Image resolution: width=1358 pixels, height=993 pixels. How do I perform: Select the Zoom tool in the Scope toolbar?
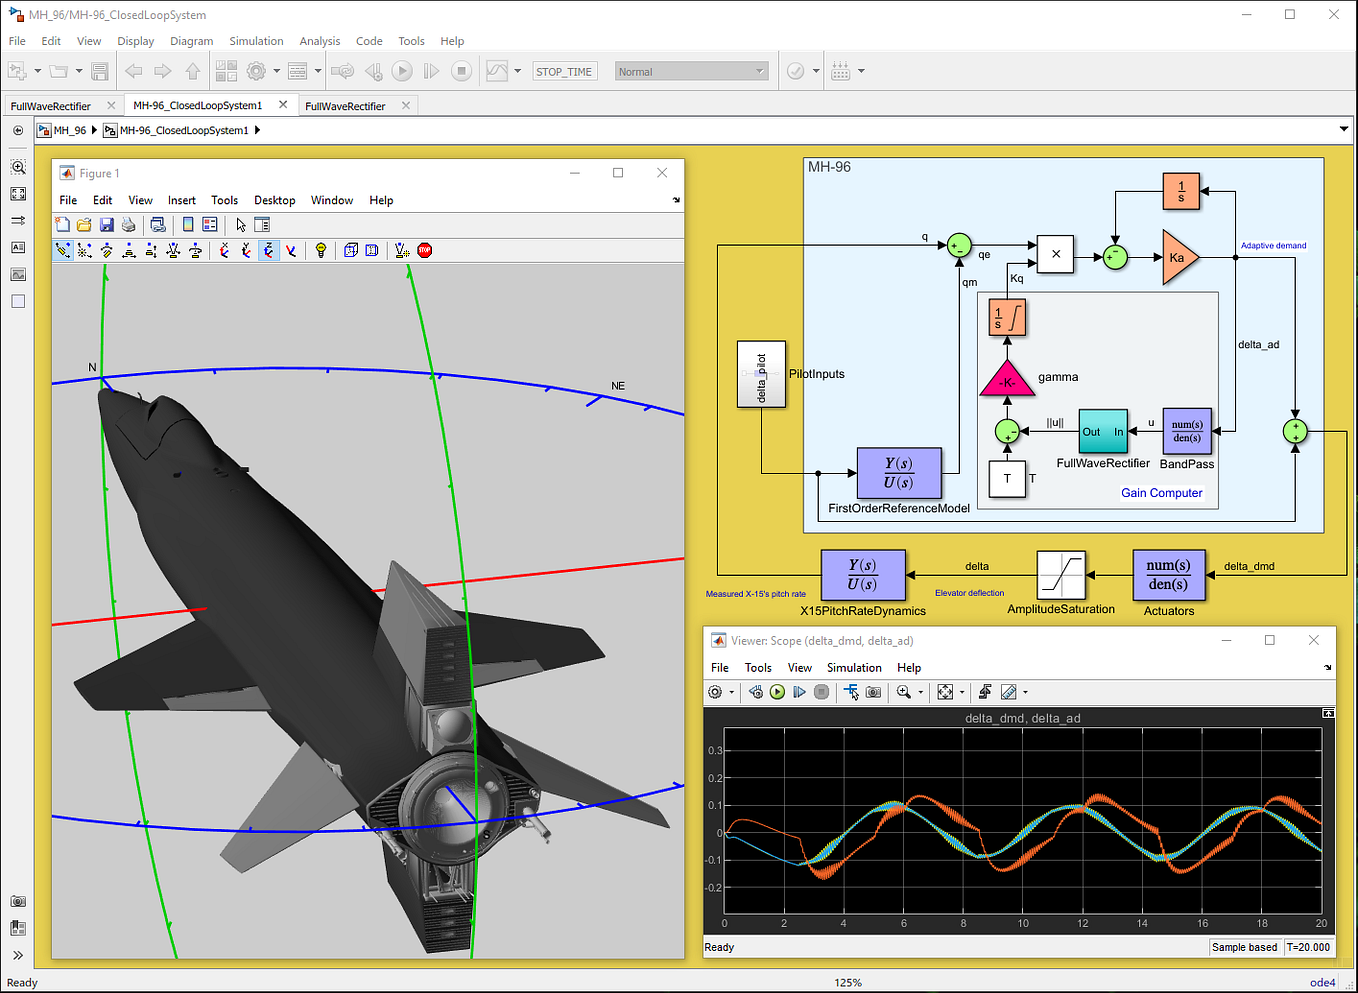[x=903, y=691]
